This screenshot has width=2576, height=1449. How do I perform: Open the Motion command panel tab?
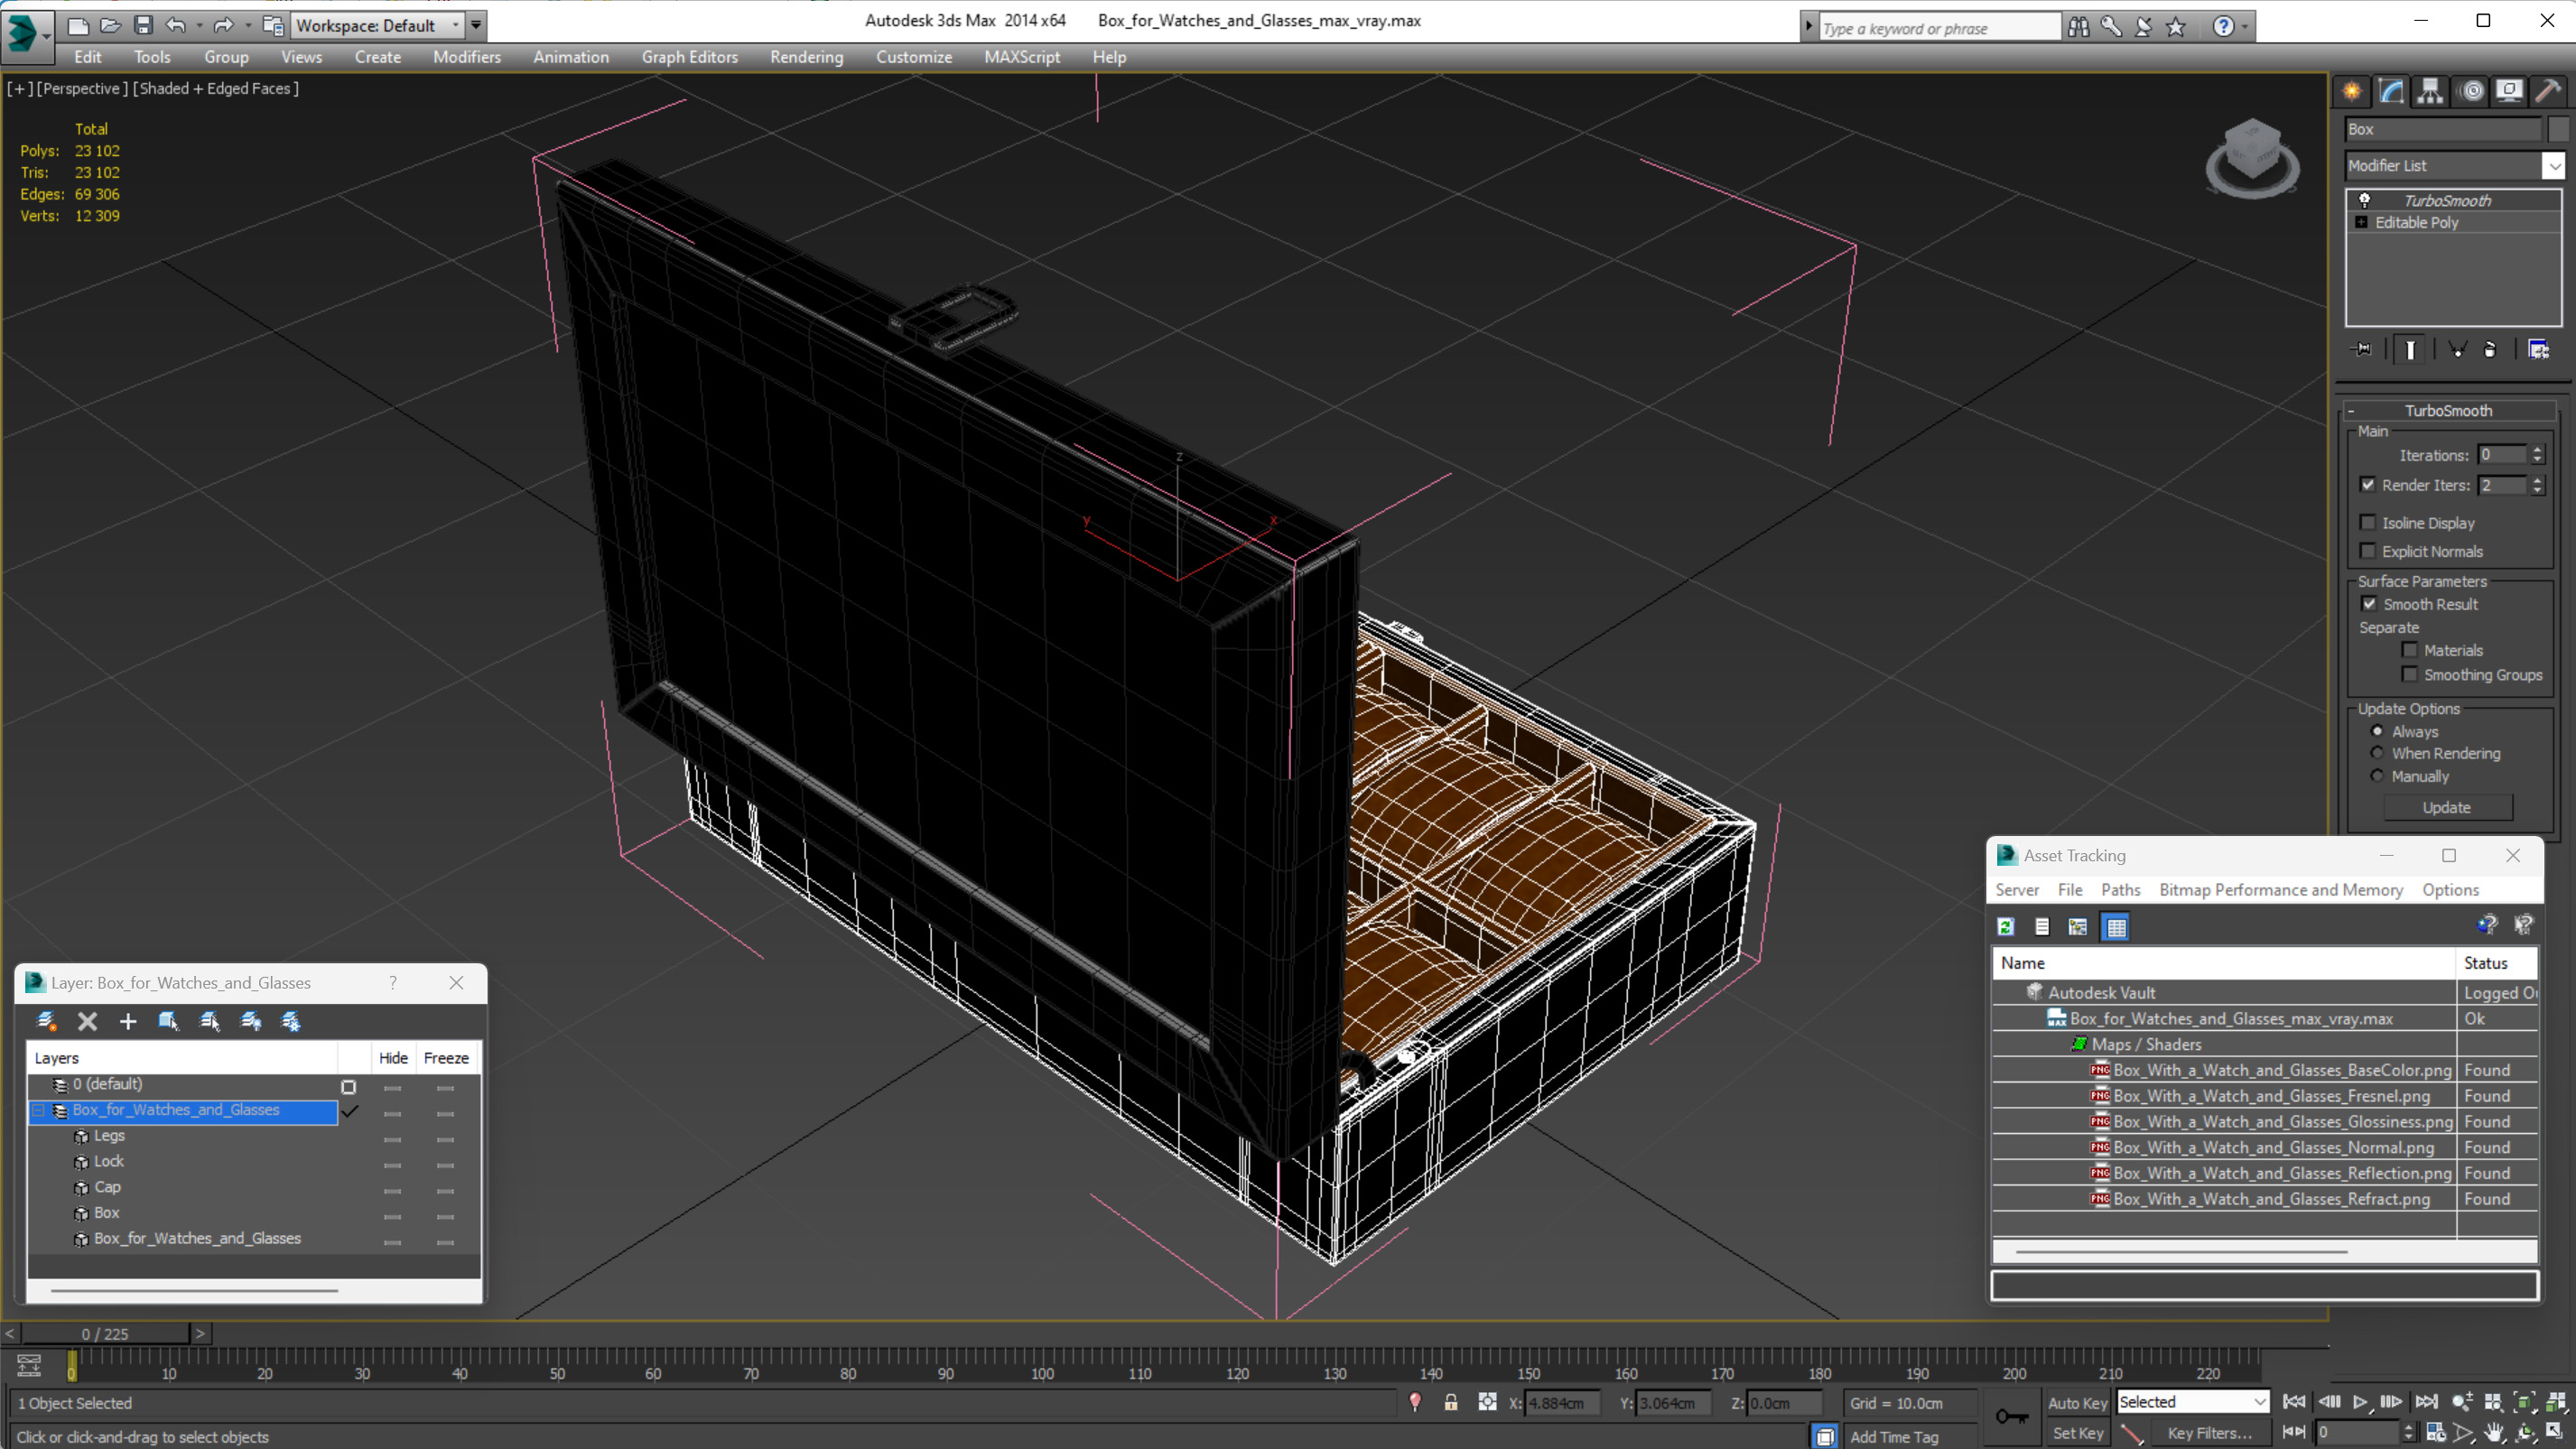[2471, 91]
